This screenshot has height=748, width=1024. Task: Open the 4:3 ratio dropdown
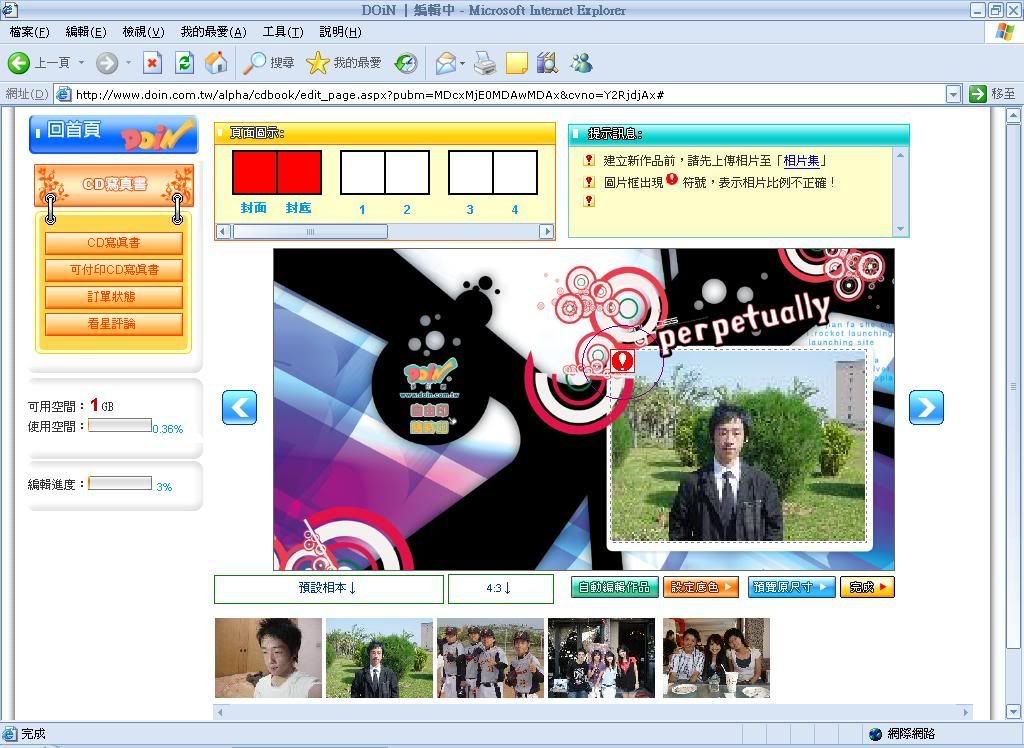coord(500,588)
